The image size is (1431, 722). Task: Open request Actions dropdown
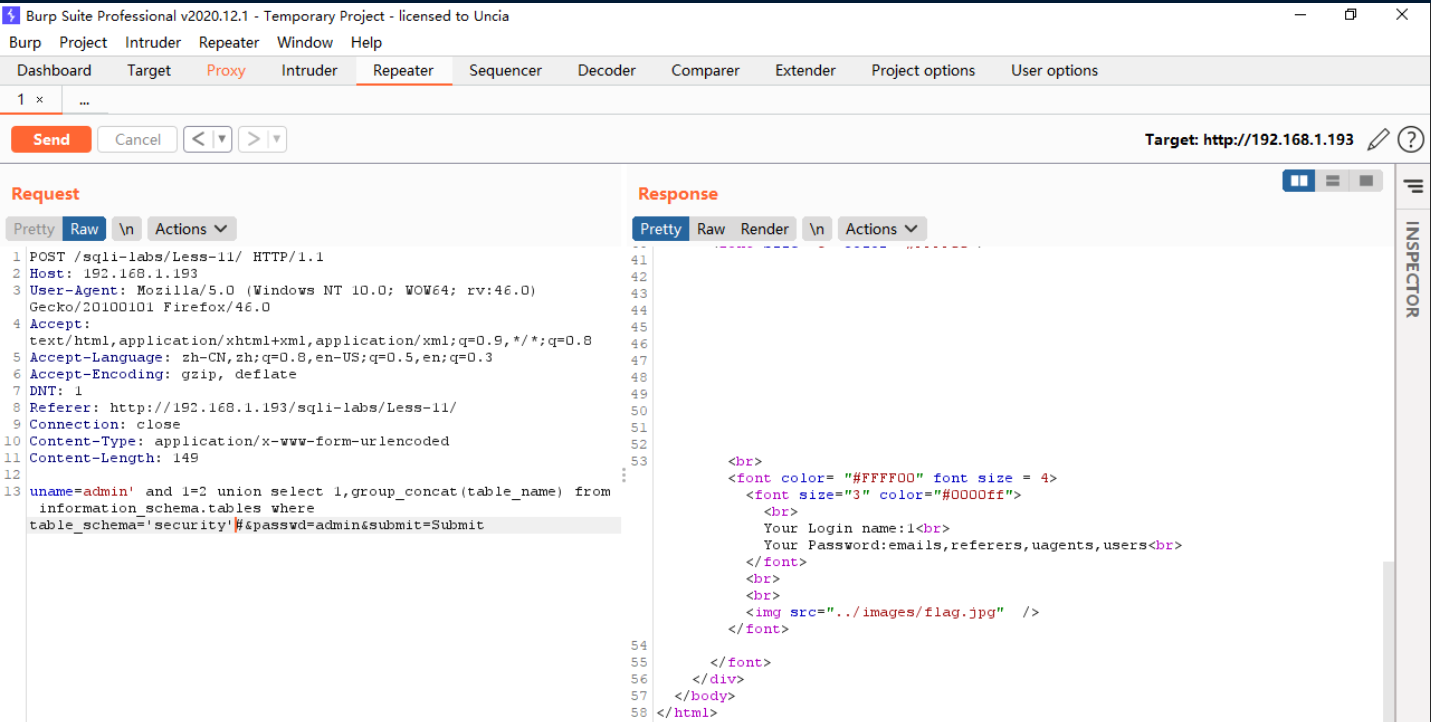[192, 229]
